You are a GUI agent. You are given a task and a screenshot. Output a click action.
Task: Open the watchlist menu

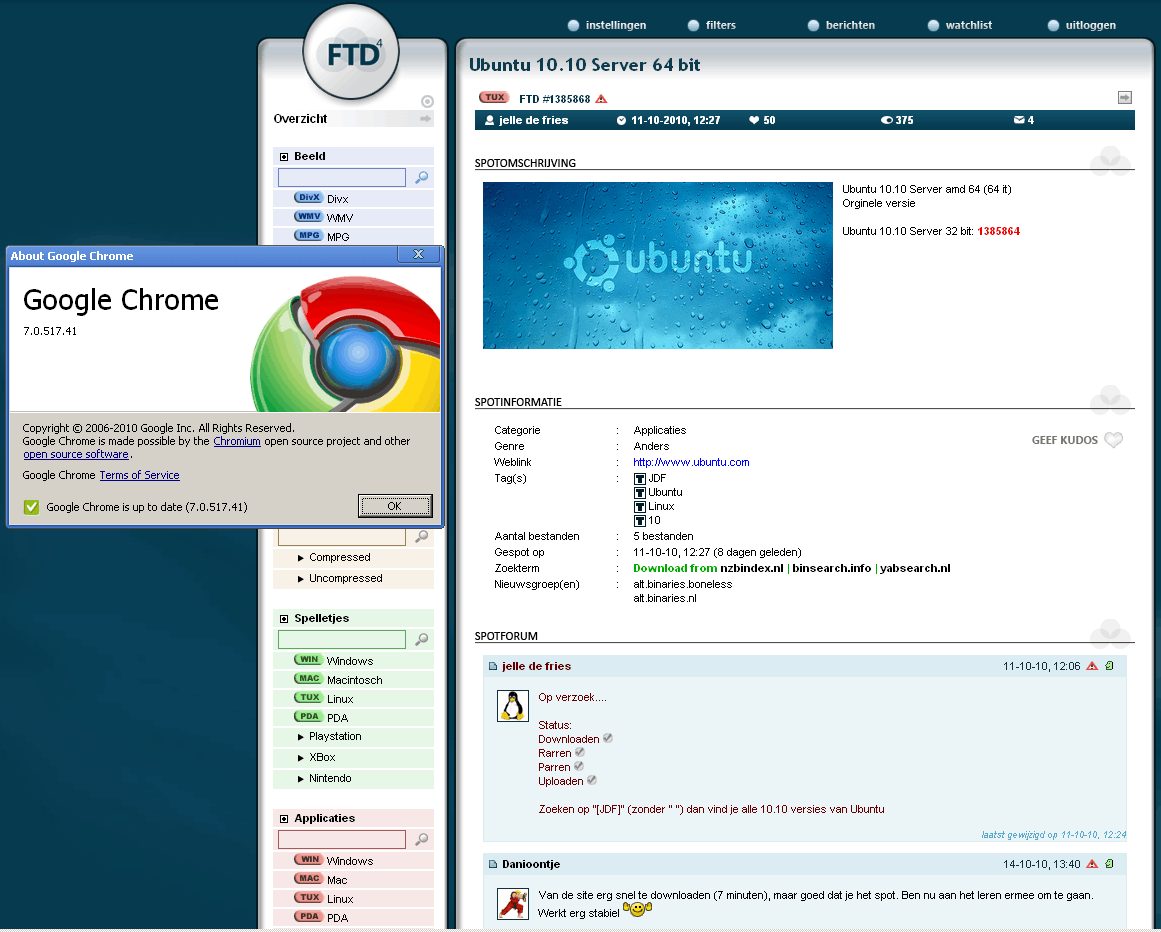pyautogui.click(x=960, y=25)
